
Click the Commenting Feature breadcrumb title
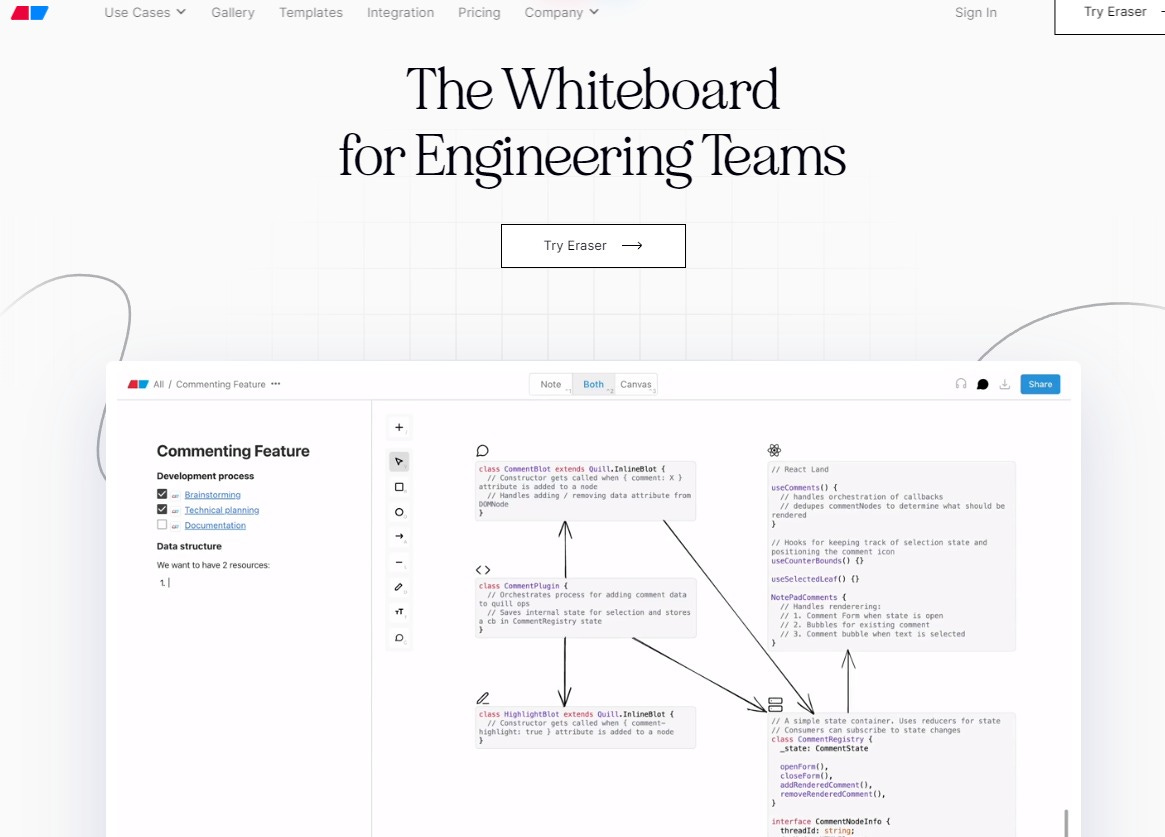click(x=221, y=384)
